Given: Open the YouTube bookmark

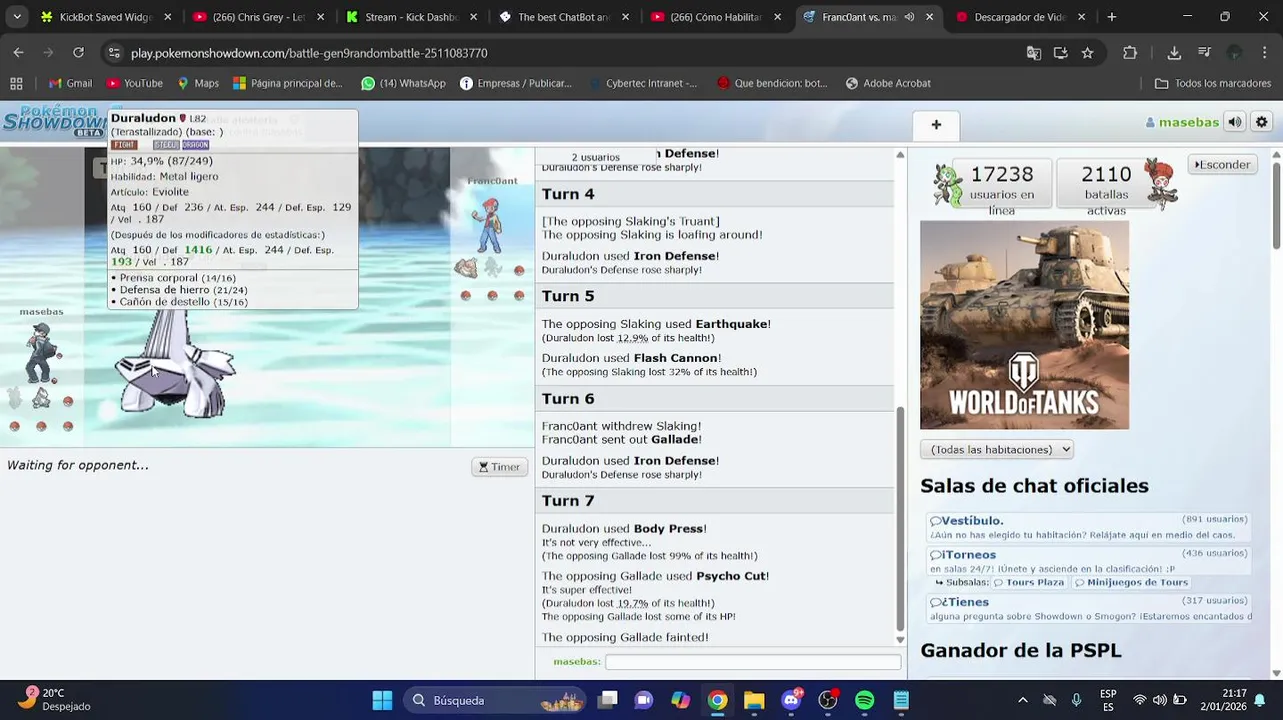Looking at the screenshot, I should coord(134,83).
